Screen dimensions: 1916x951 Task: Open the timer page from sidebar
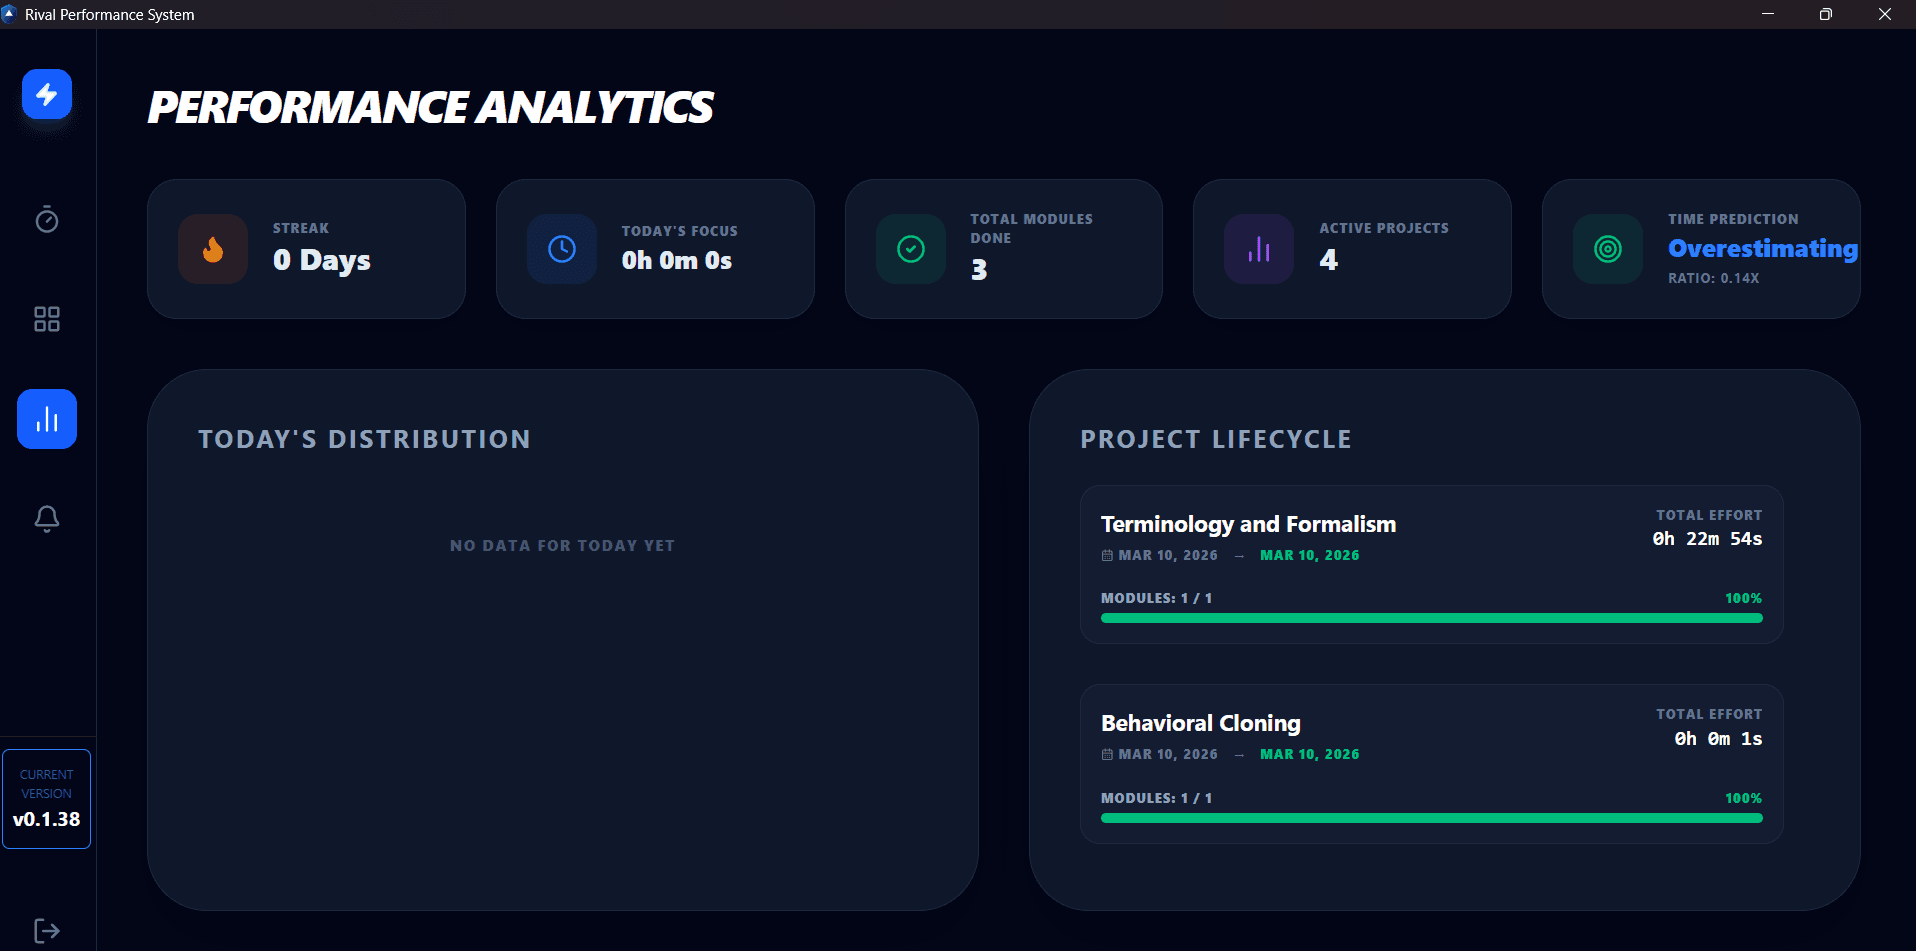point(47,219)
